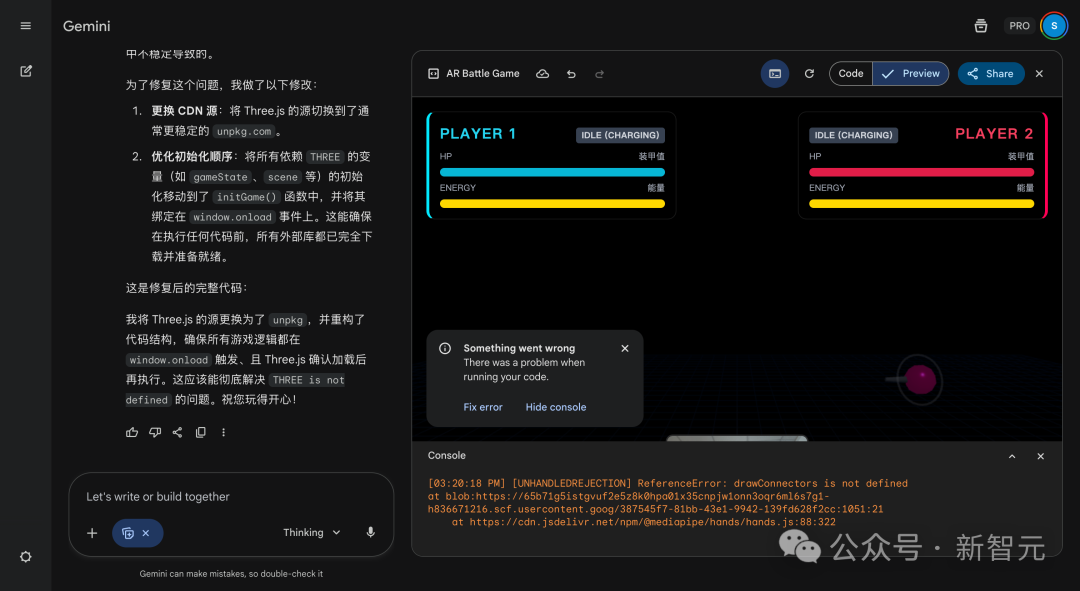1080x591 pixels.
Task: Activate the microphone for voice input
Action: (x=370, y=532)
